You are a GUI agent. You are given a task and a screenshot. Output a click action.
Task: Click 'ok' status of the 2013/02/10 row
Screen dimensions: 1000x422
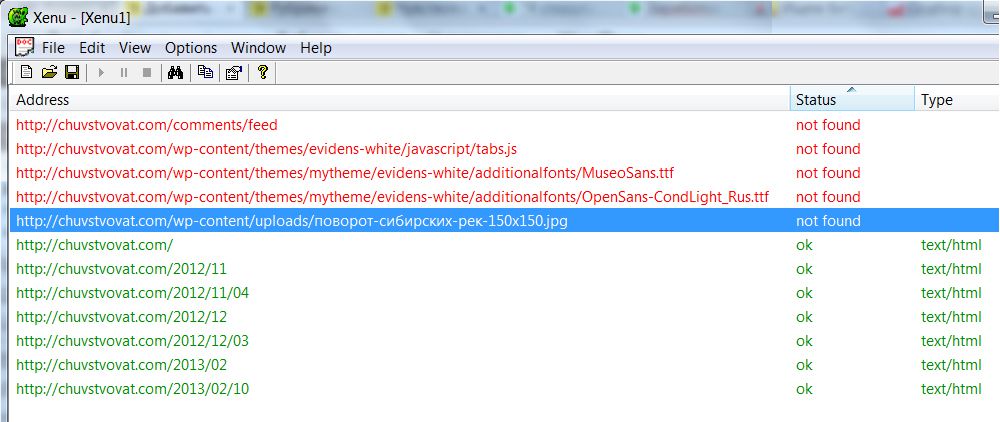point(804,389)
